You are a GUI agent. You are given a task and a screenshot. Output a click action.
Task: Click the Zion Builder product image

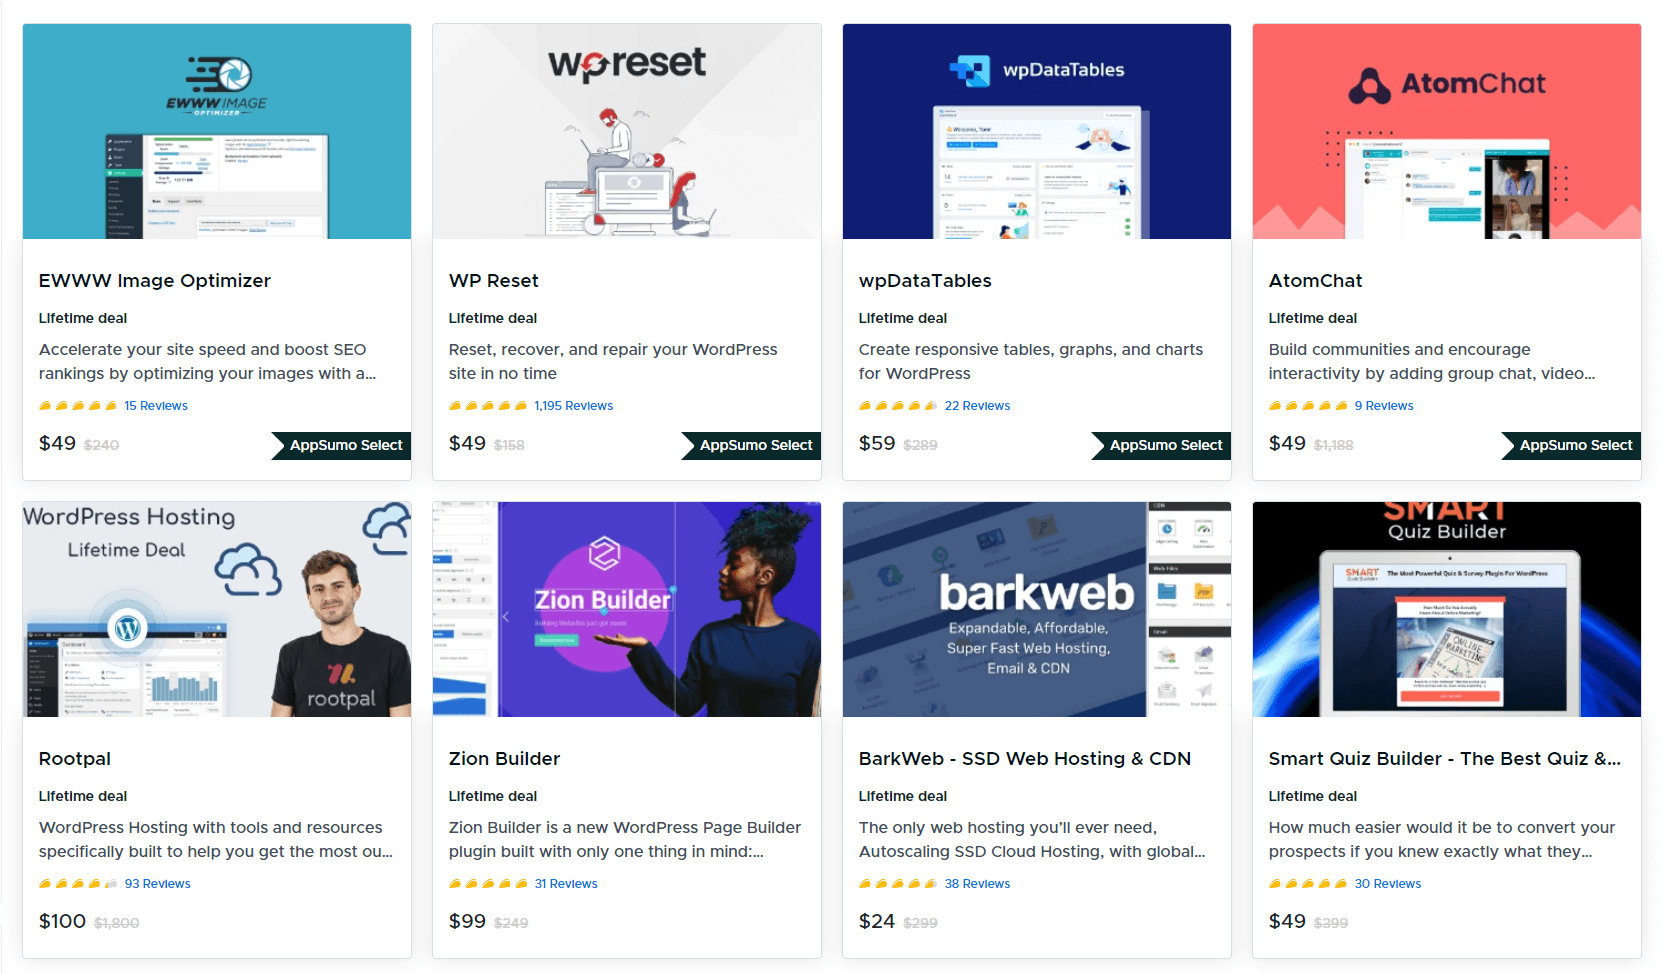(627, 609)
